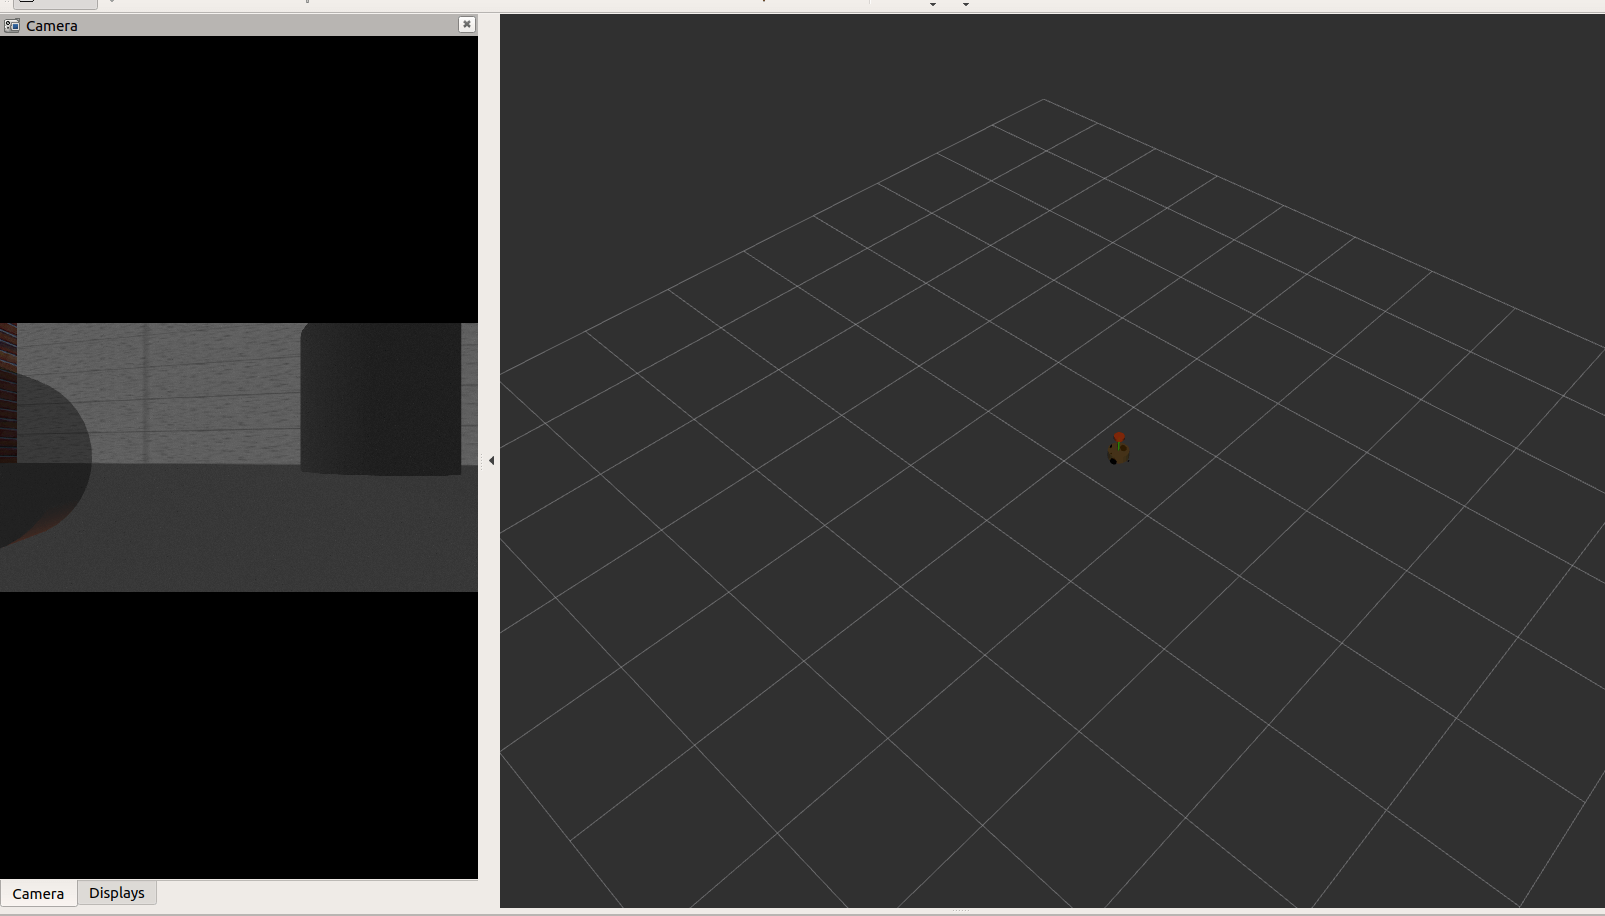Close the Camera panel

pos(467,24)
